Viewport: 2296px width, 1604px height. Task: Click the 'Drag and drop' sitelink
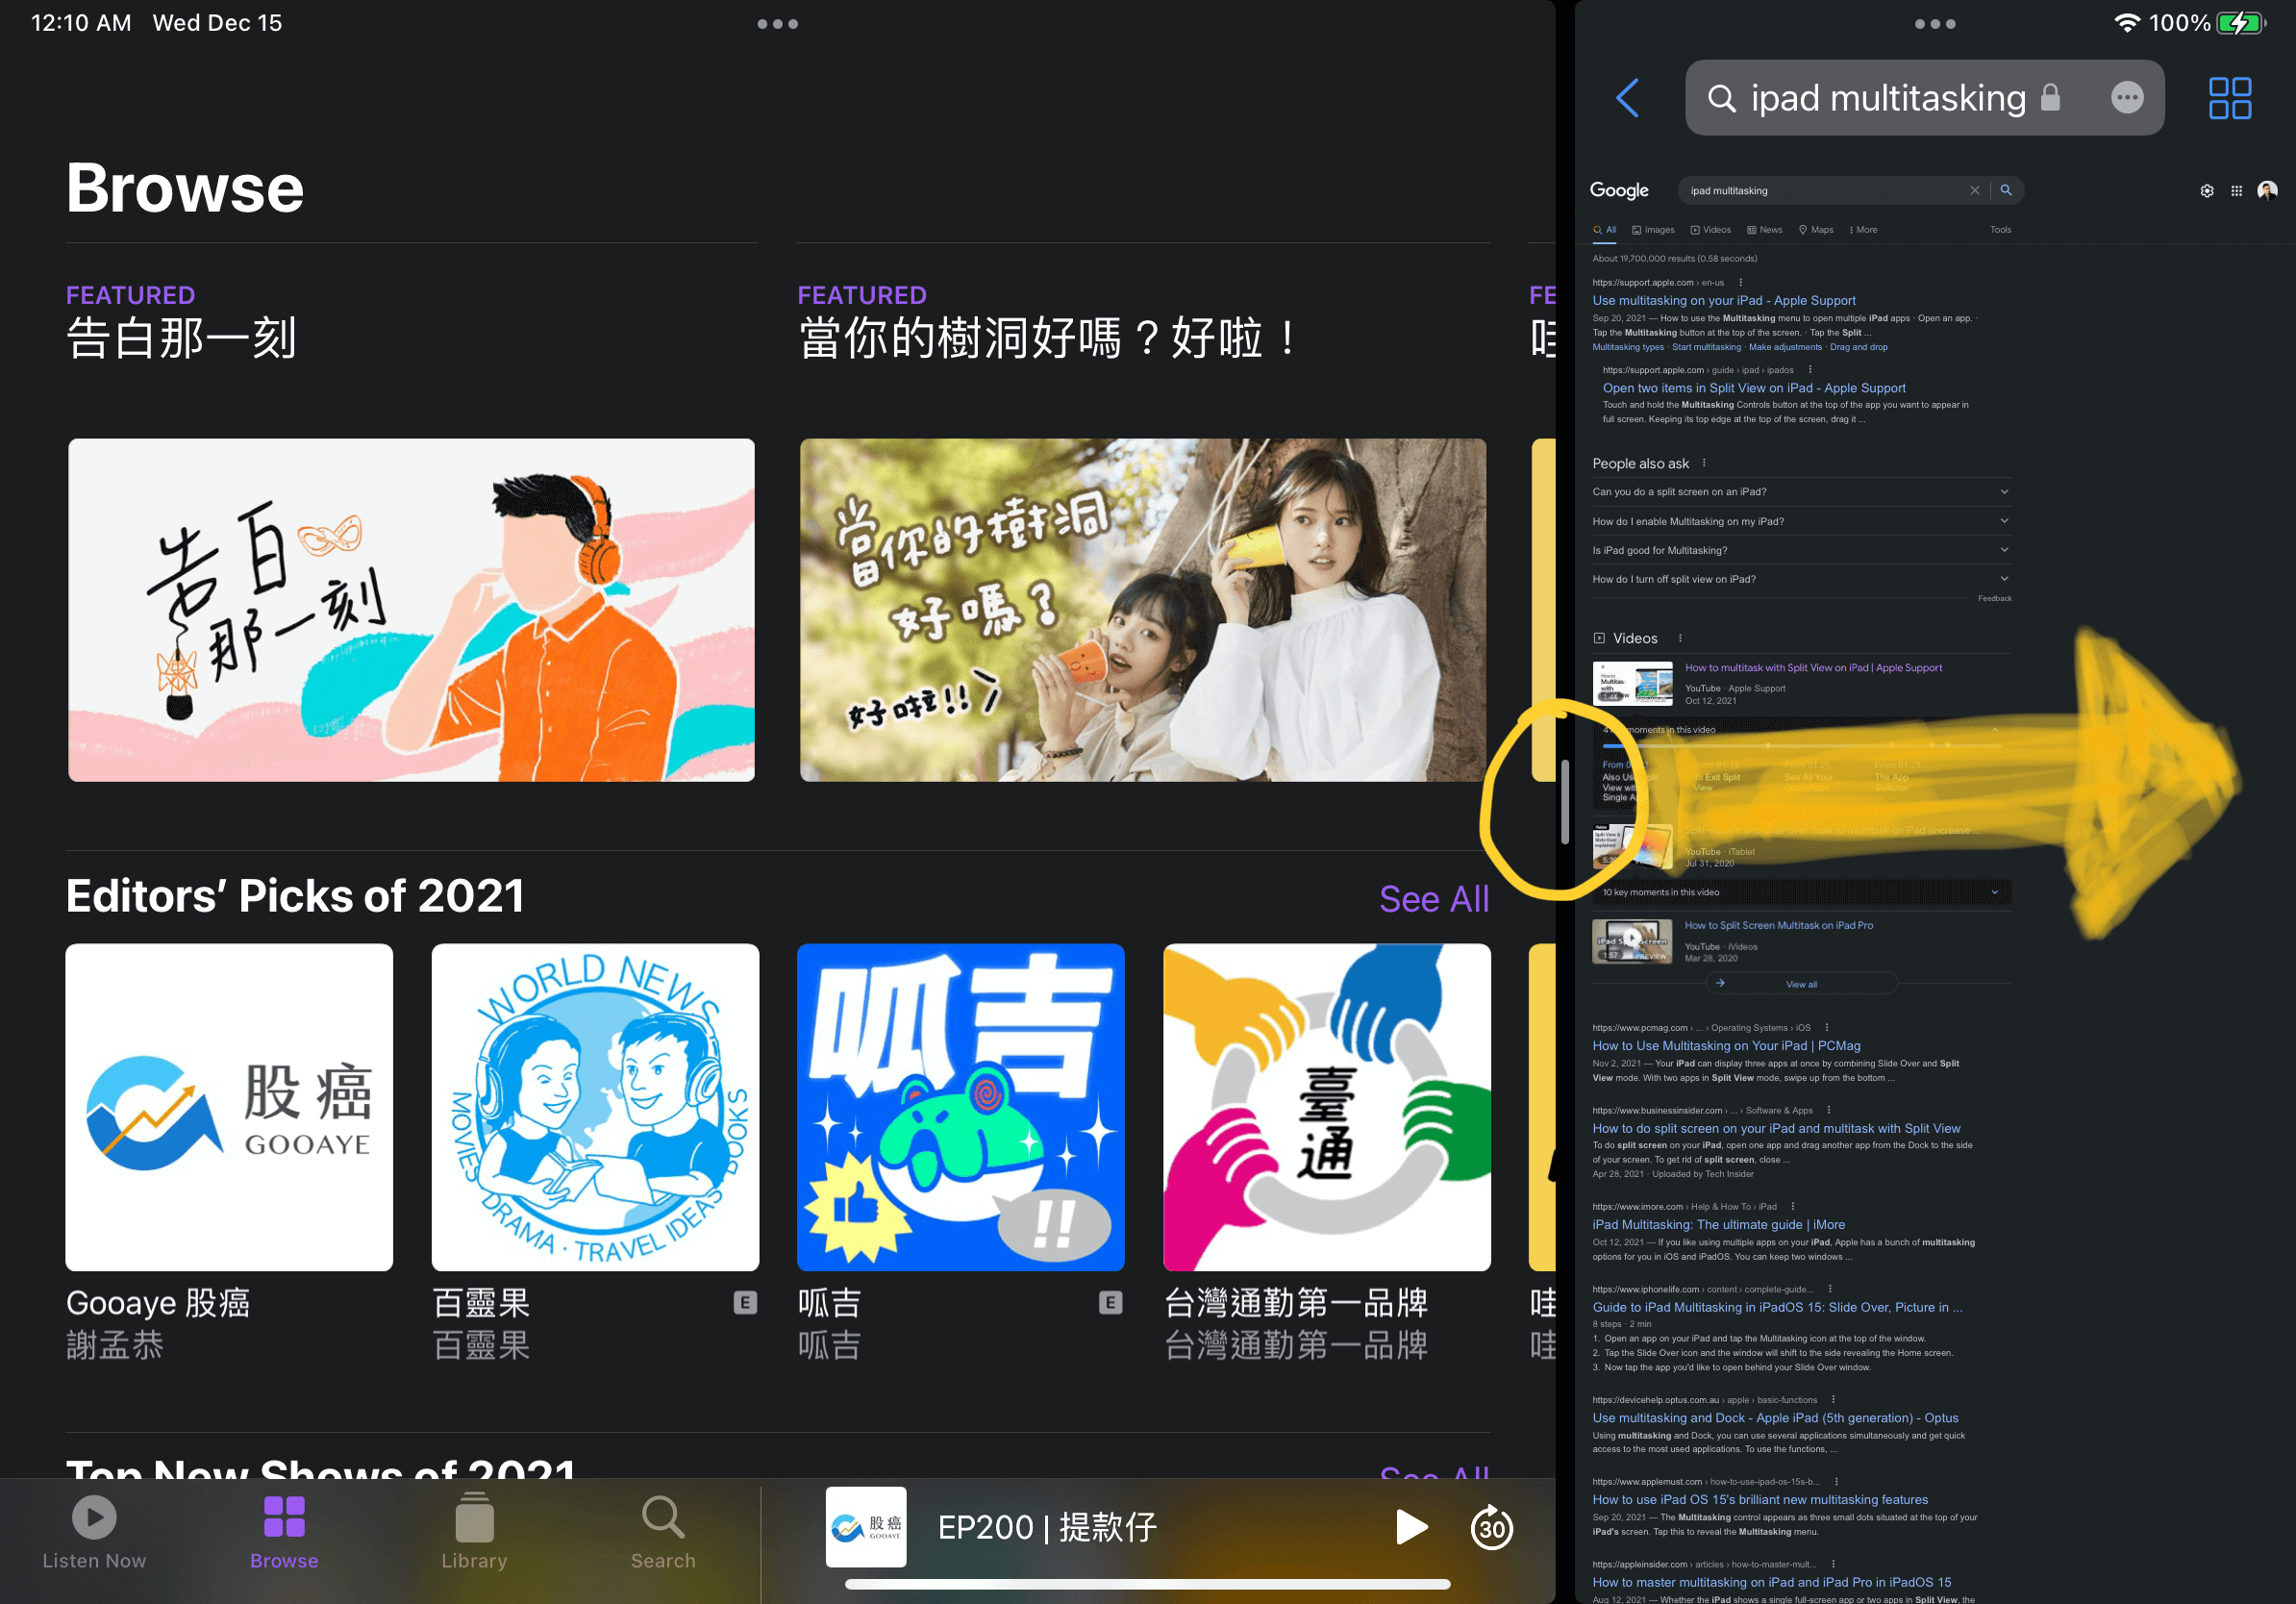1858,347
